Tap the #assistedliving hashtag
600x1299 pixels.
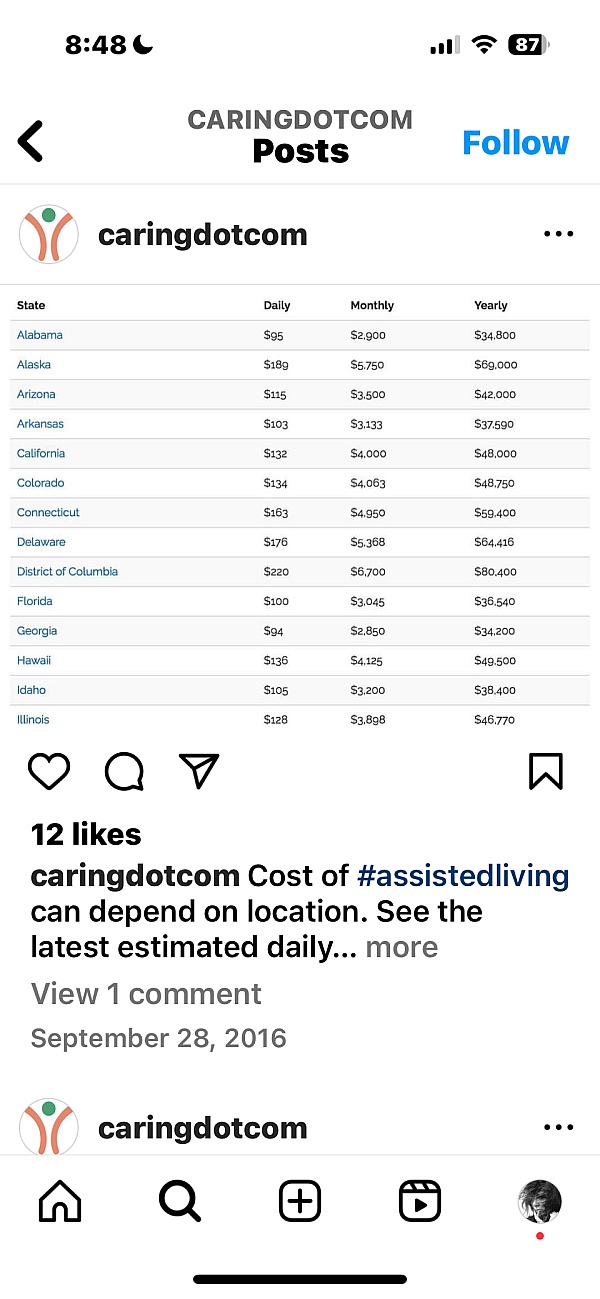(x=463, y=877)
